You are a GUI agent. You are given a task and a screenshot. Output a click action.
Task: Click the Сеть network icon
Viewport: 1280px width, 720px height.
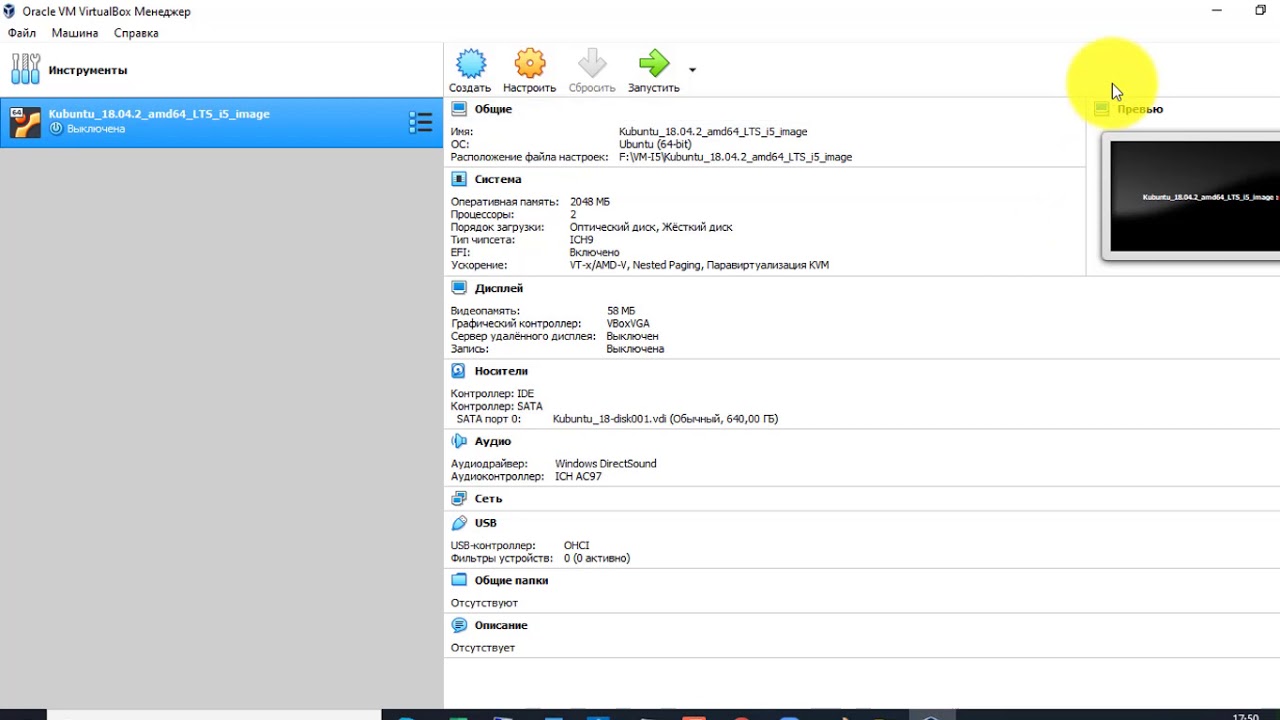point(459,498)
